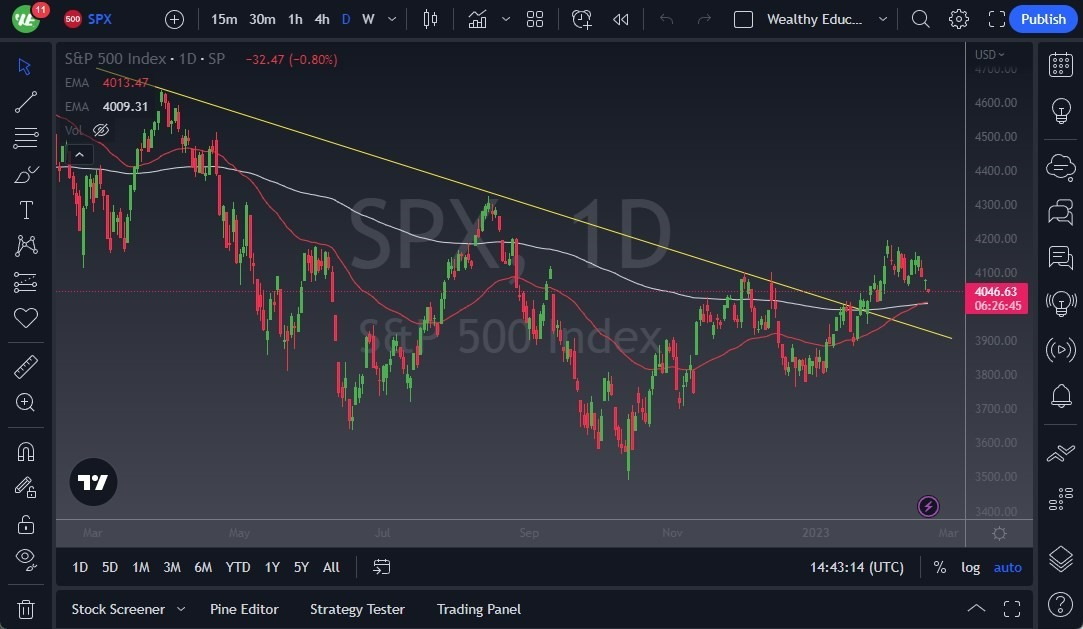The width and height of the screenshot is (1083, 629).
Task: Open the chart style dropdown next to candles
Action: [506, 19]
